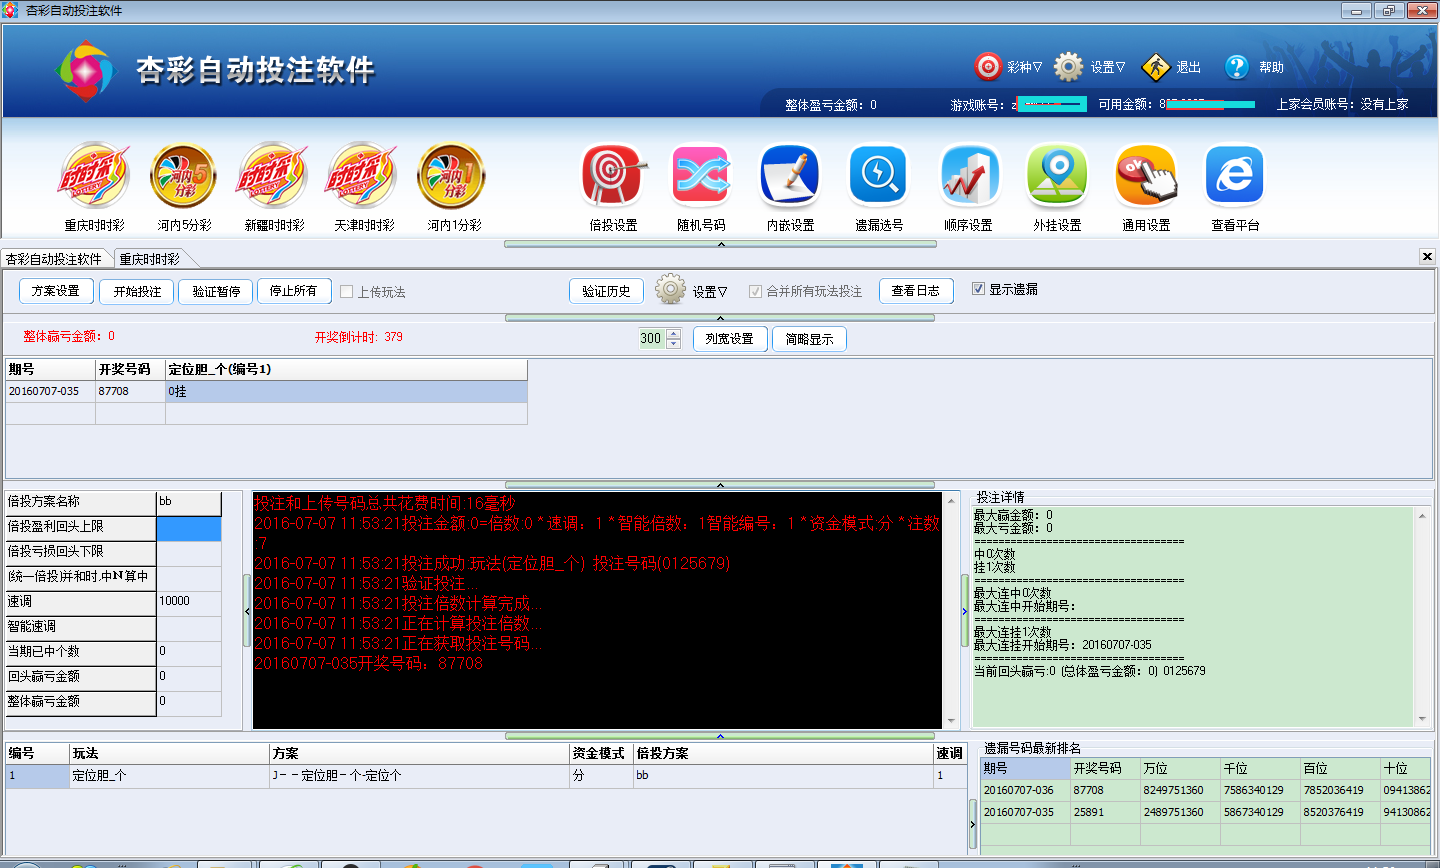
Task: Enable the 上传玩法 checkbox
Action: coord(347,292)
